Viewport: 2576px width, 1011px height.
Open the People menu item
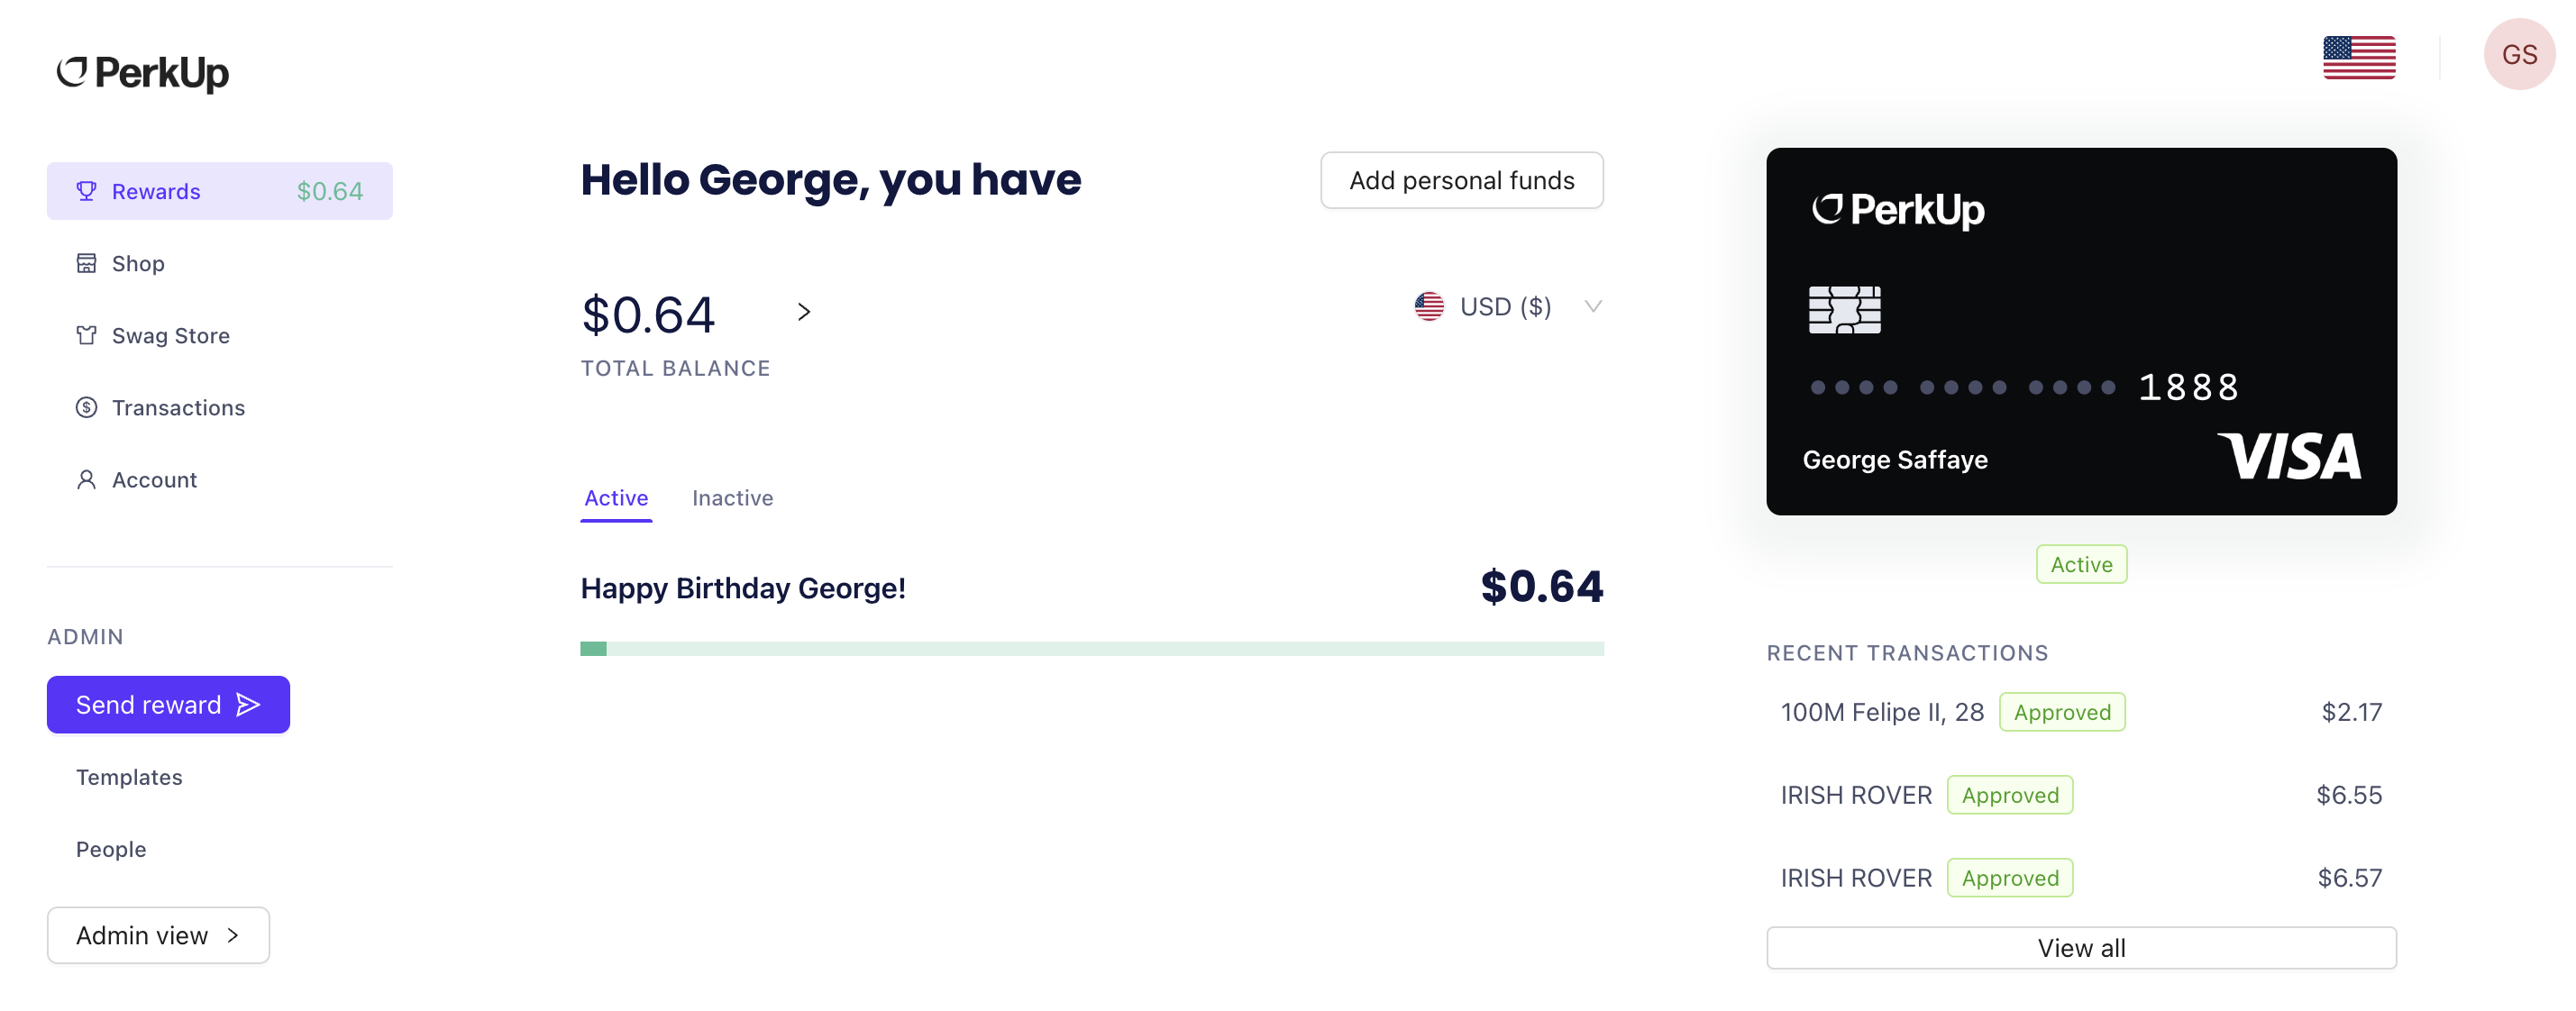(x=110, y=849)
